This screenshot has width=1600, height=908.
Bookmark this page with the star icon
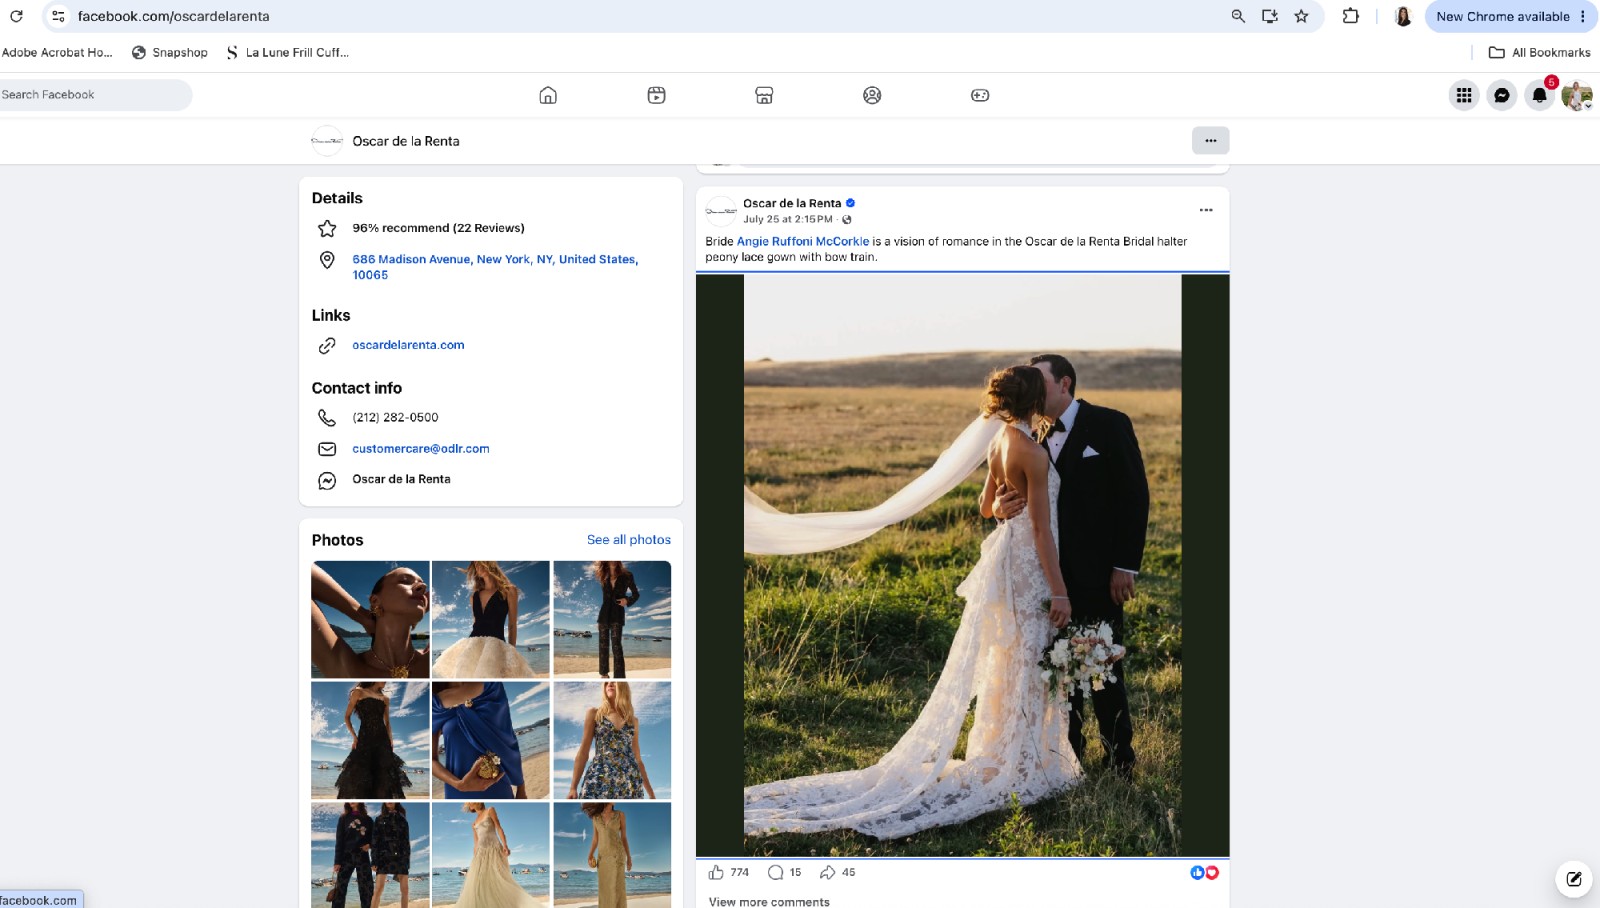point(1301,16)
